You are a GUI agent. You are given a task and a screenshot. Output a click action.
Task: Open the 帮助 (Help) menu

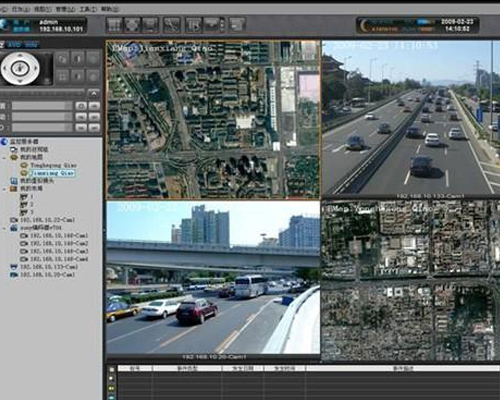tap(110, 9)
